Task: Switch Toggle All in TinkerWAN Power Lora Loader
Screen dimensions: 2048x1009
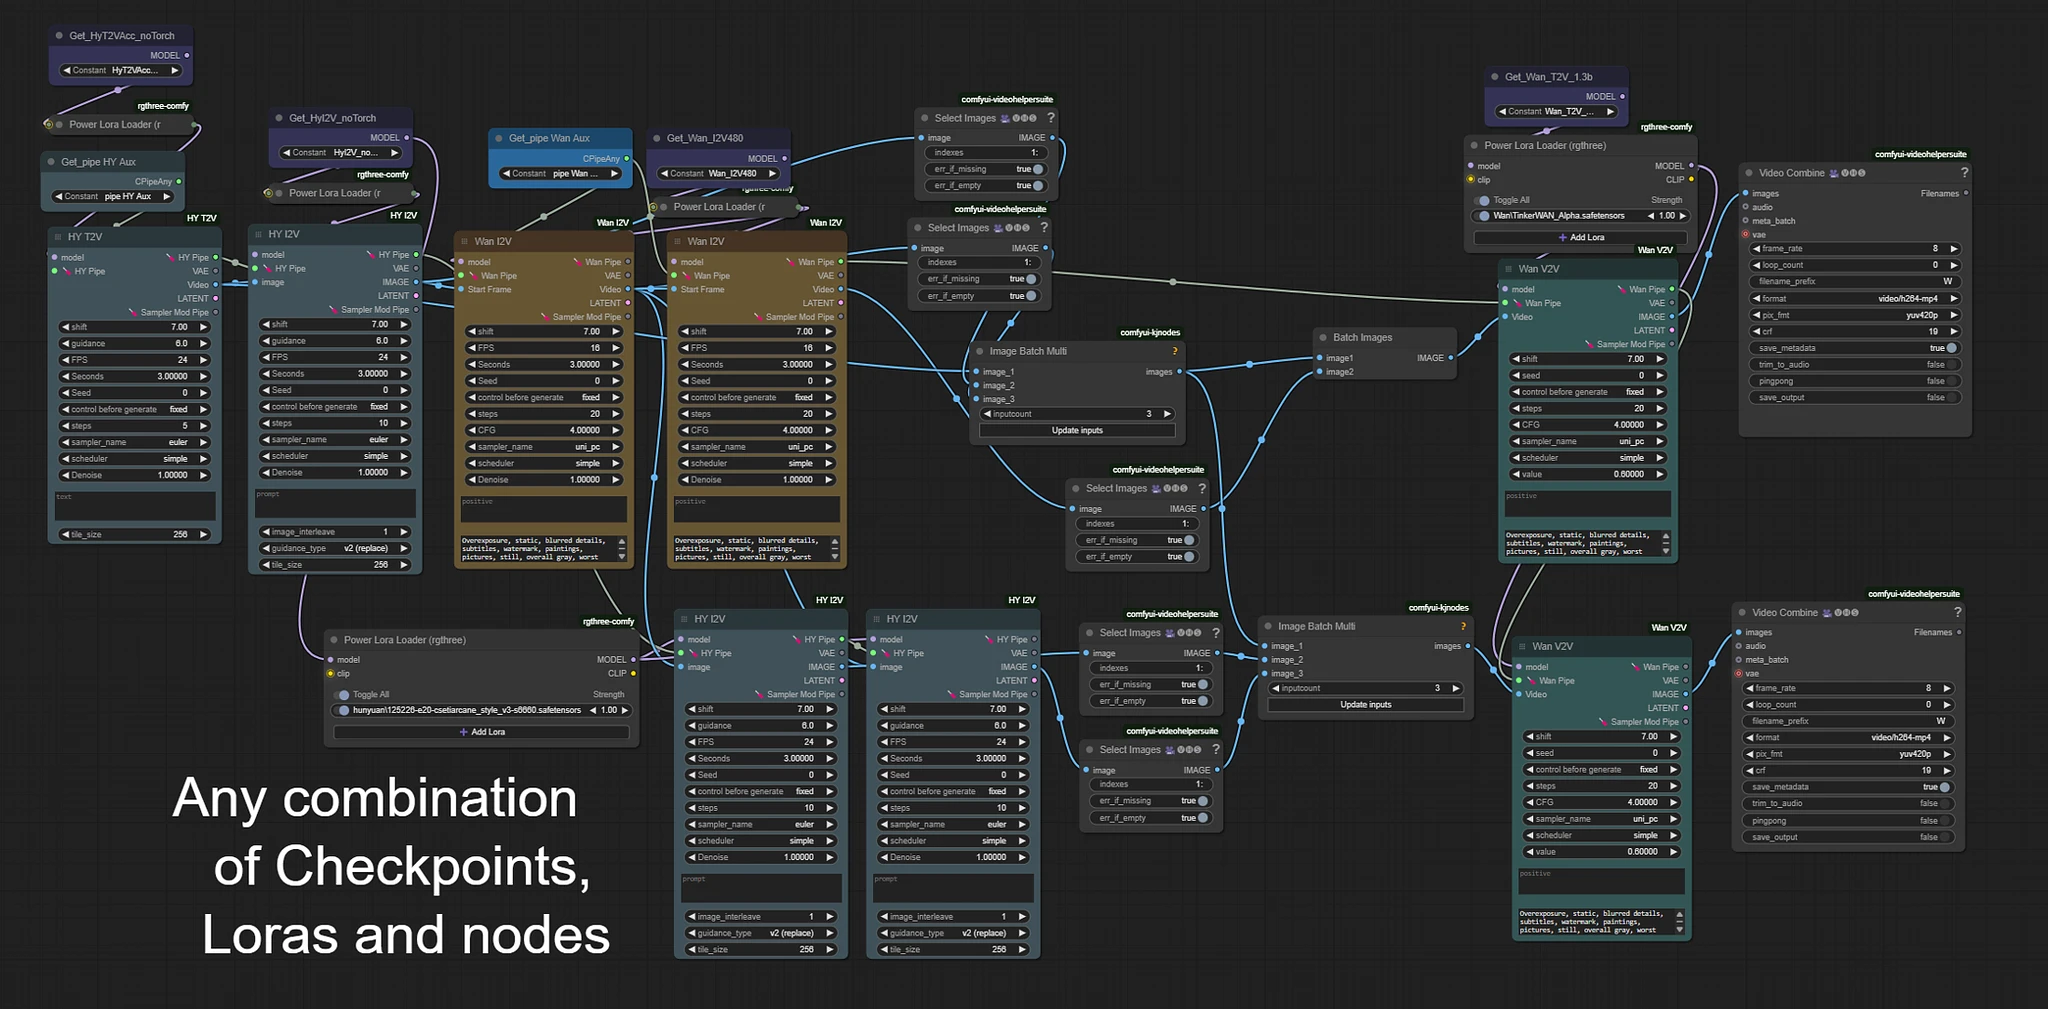Action: pyautogui.click(x=1484, y=200)
